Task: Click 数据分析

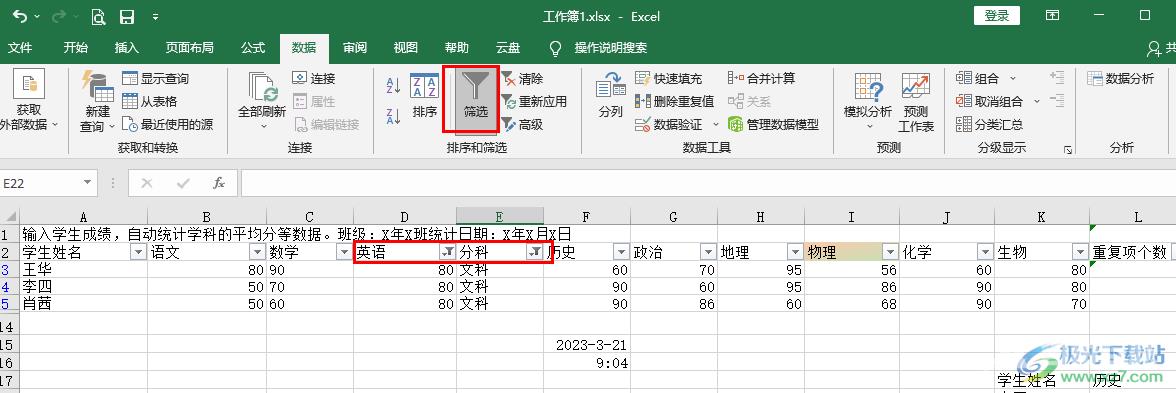Action: point(1120,78)
